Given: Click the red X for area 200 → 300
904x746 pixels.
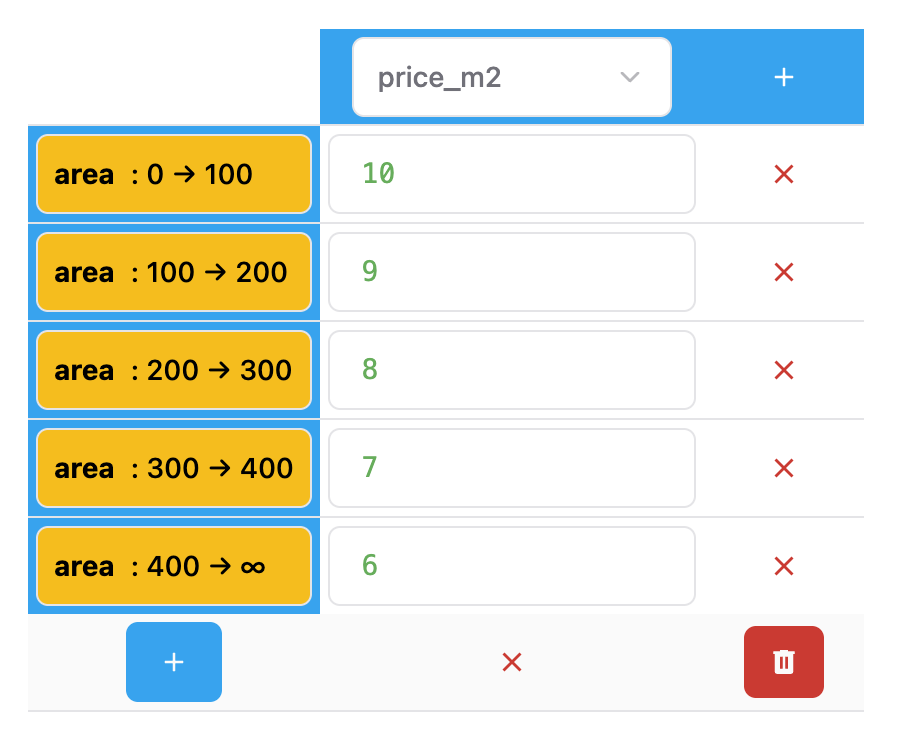Looking at the screenshot, I should 784,370.
